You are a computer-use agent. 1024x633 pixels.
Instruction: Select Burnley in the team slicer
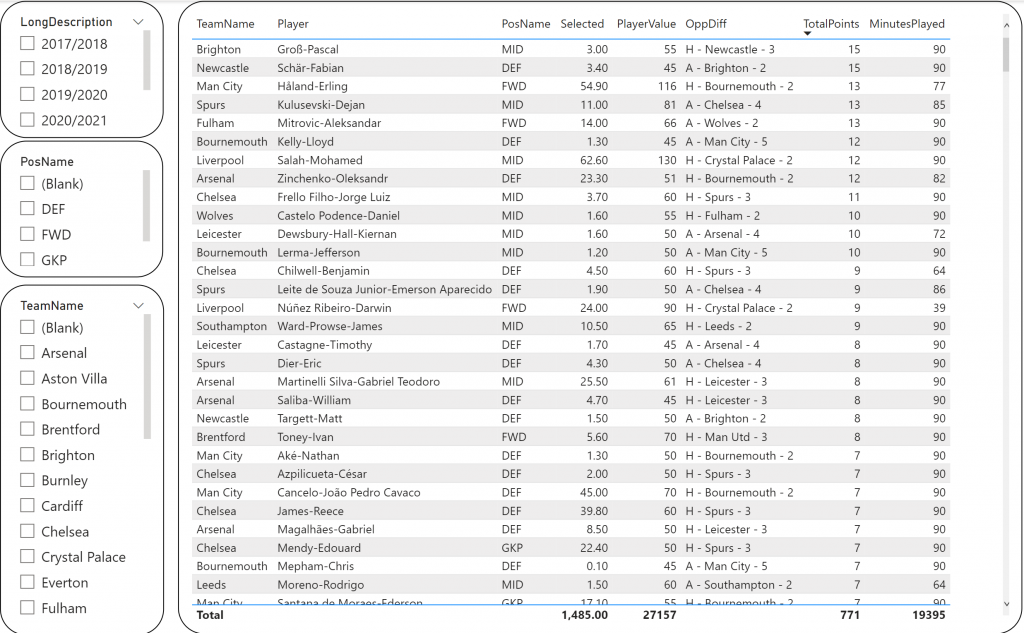pos(27,480)
